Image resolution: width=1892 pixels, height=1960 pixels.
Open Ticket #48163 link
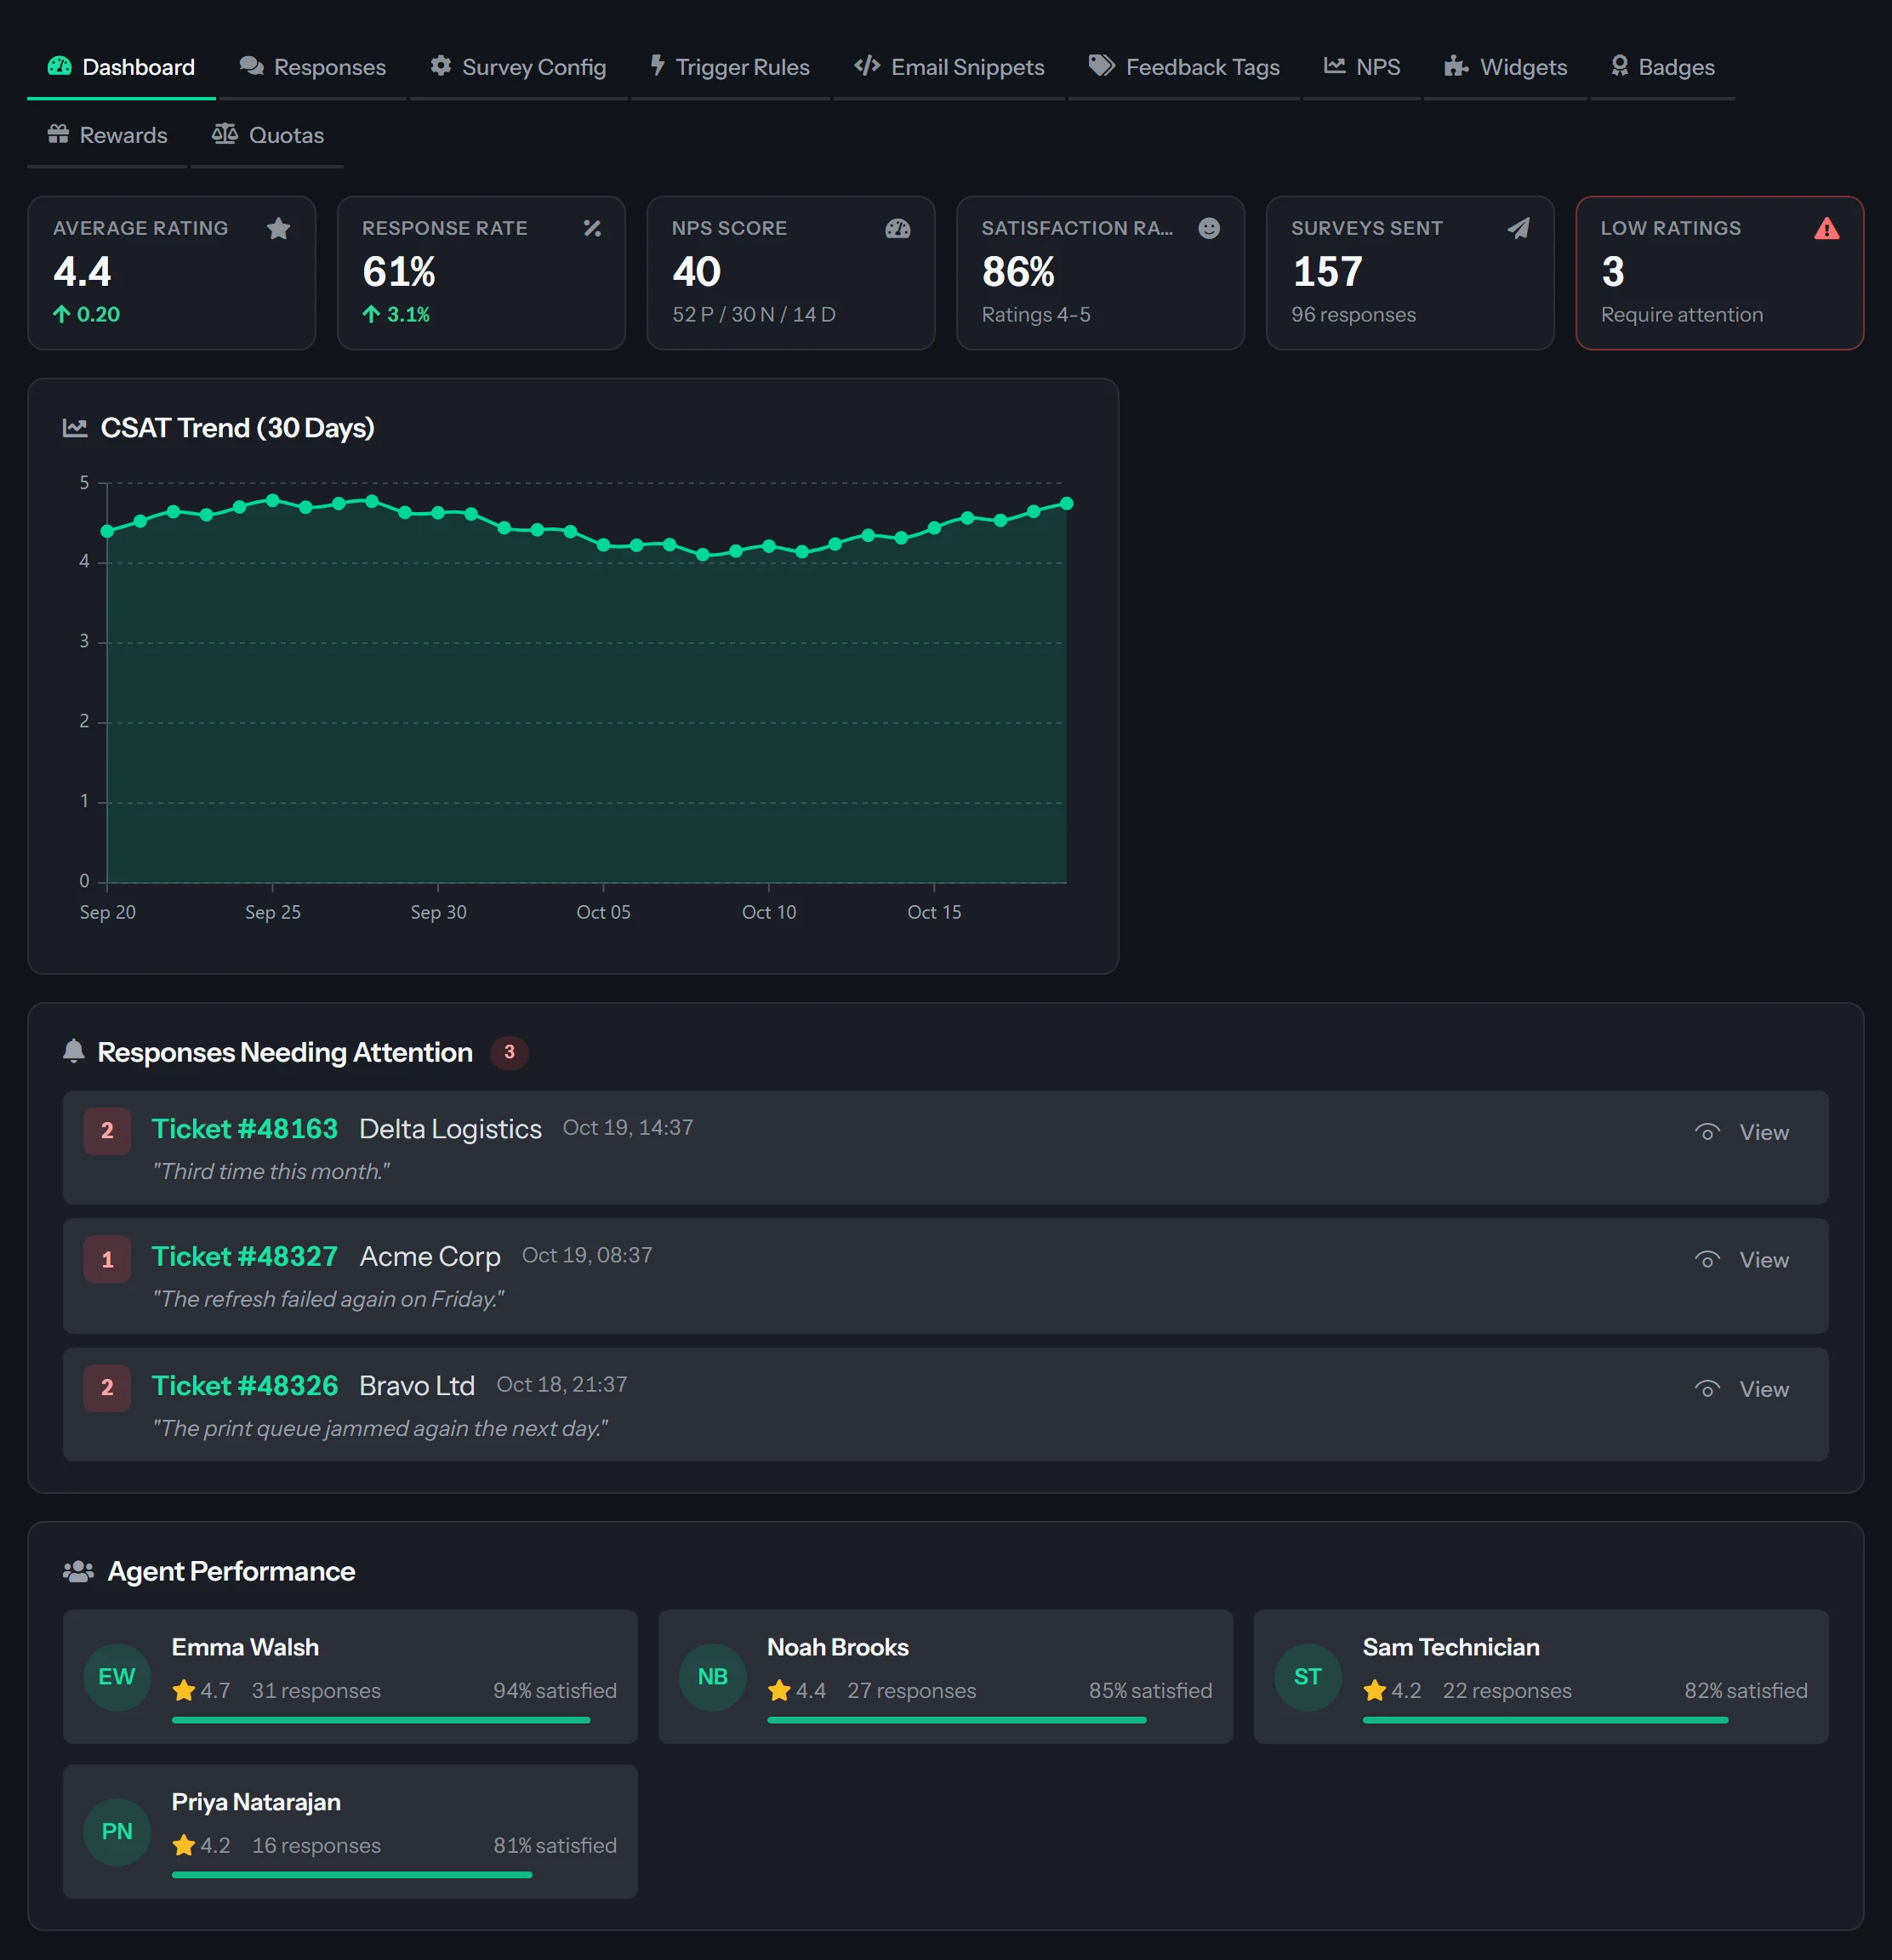click(245, 1129)
